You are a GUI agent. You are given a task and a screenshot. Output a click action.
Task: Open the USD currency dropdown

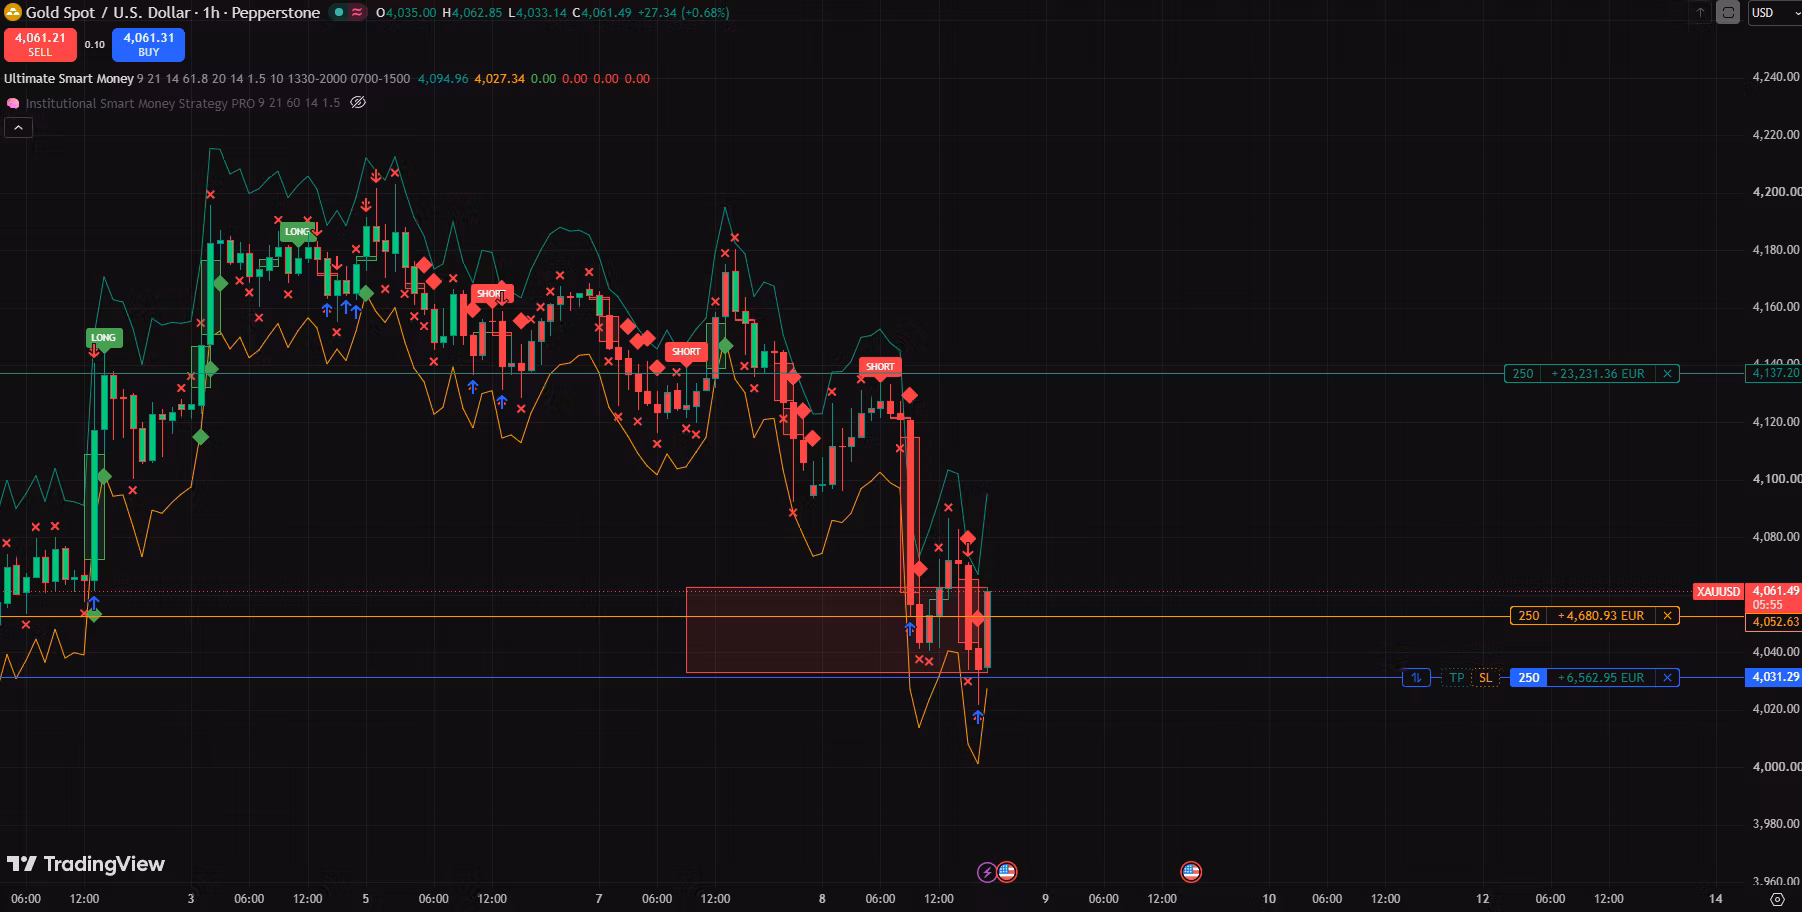pyautogui.click(x=1773, y=13)
